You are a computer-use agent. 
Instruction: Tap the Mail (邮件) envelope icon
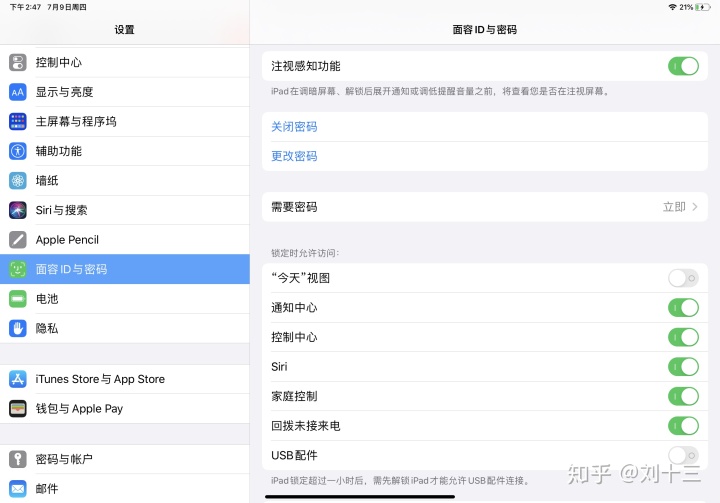(17, 488)
